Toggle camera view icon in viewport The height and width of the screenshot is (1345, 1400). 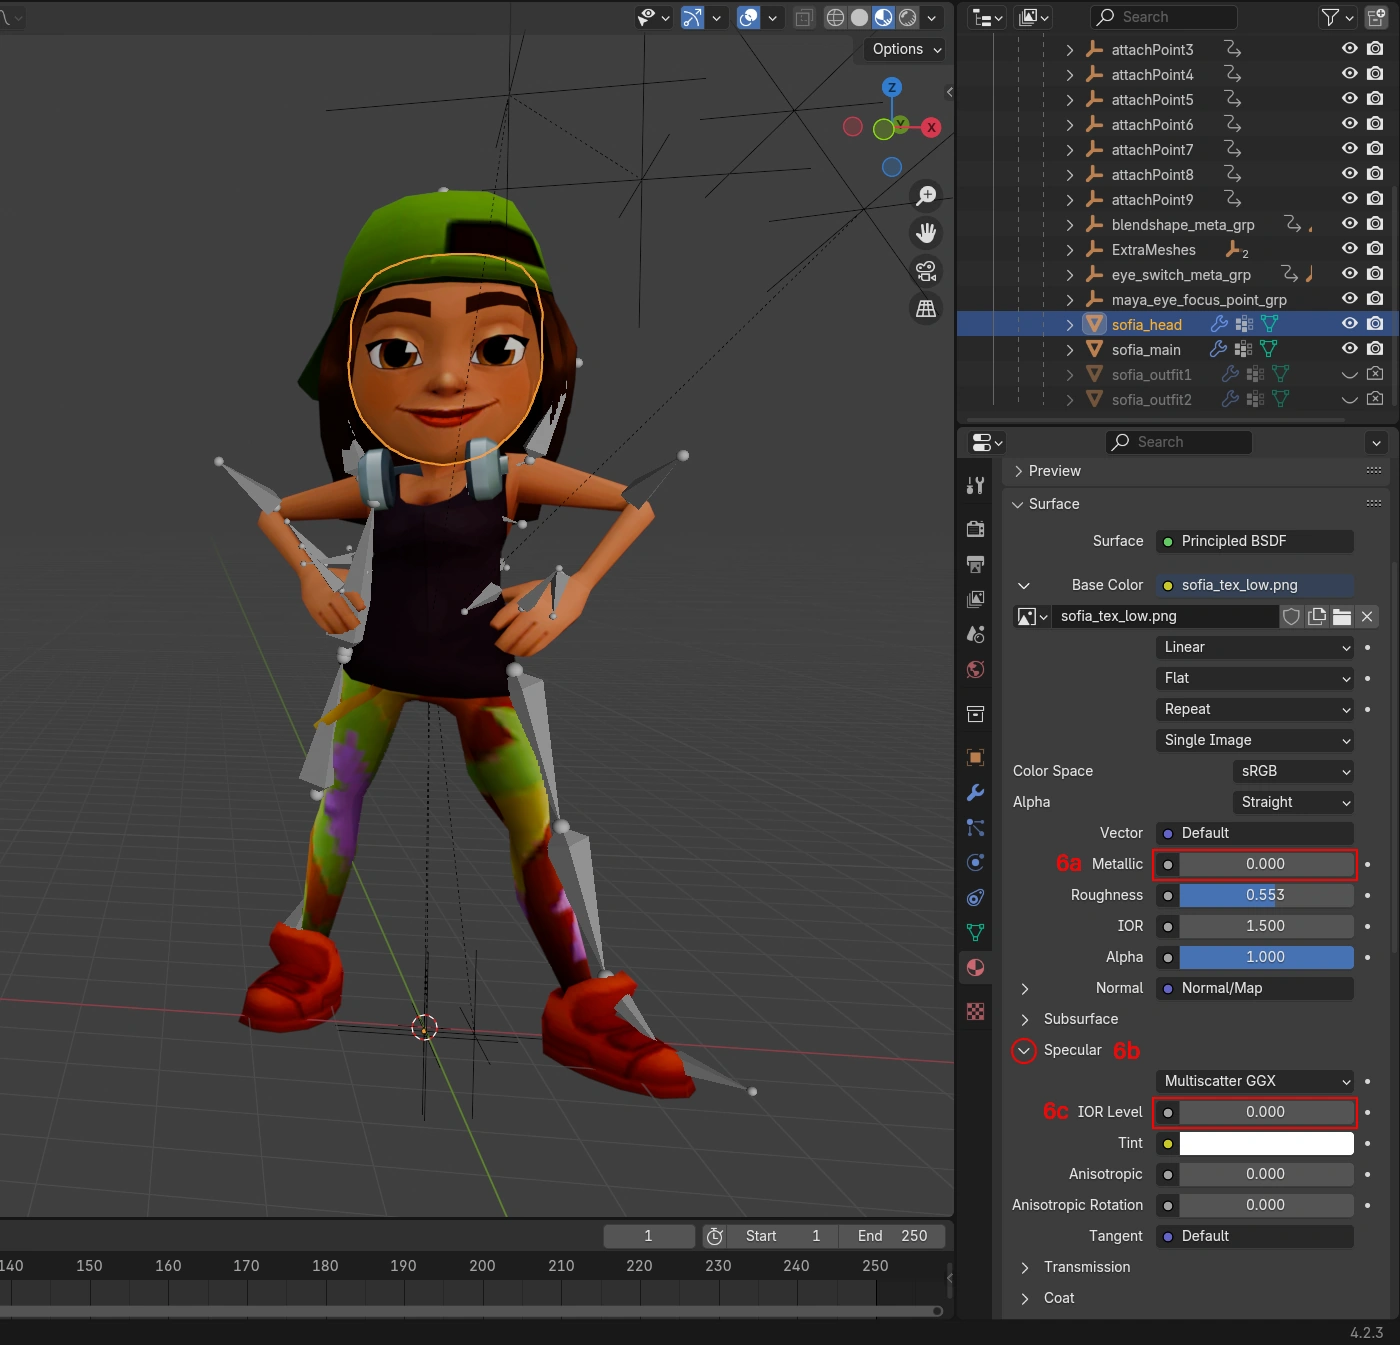coord(926,271)
